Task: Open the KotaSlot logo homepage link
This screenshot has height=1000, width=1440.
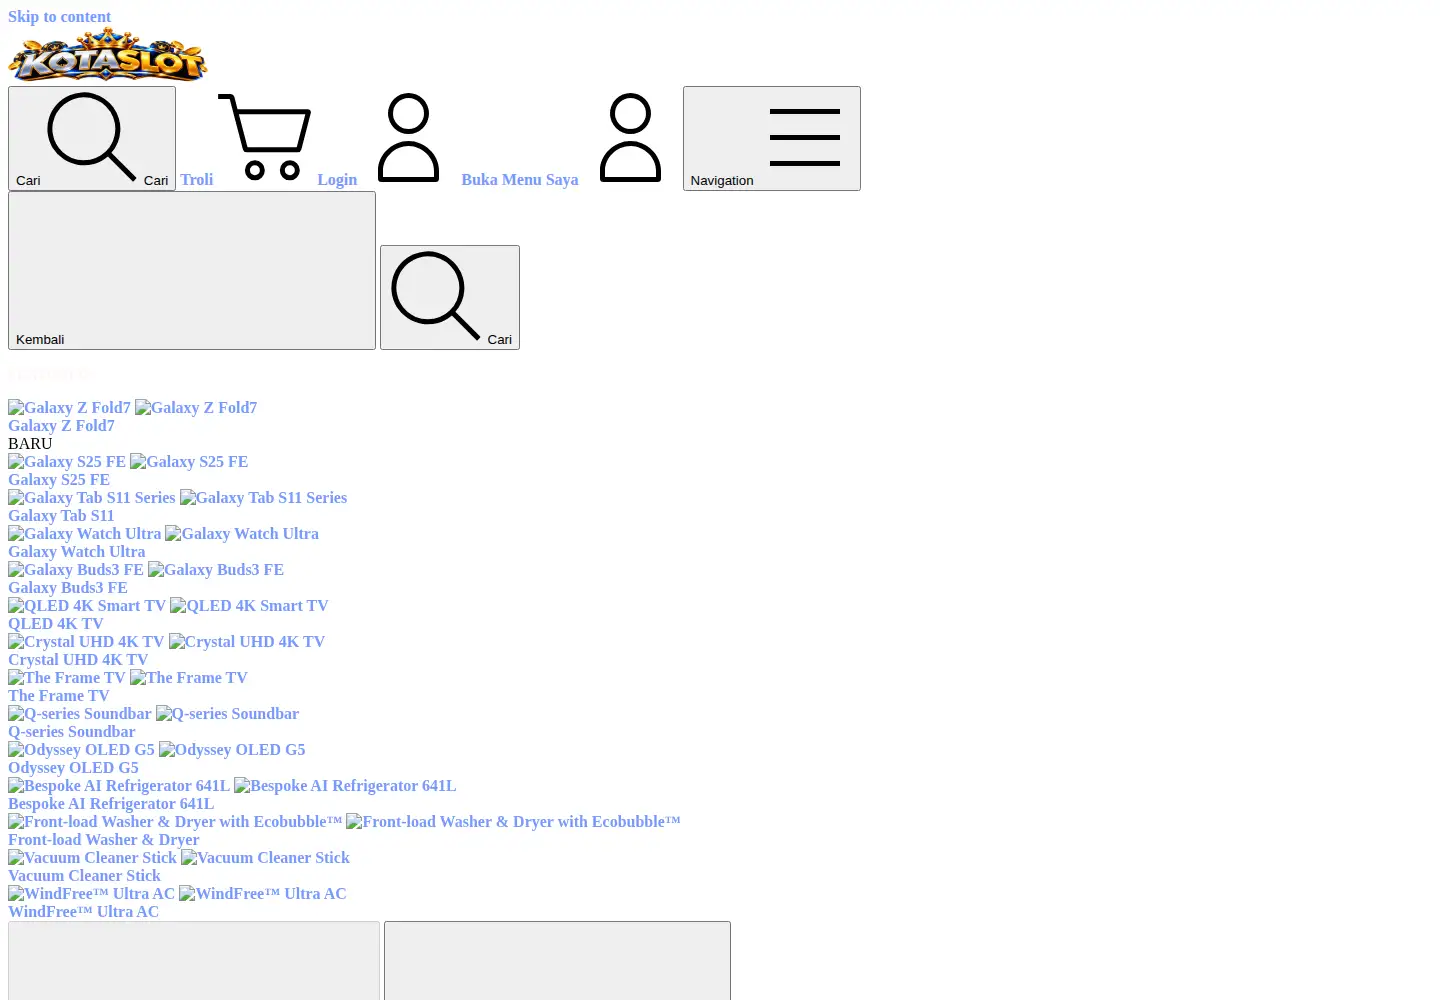Action: click(108, 54)
